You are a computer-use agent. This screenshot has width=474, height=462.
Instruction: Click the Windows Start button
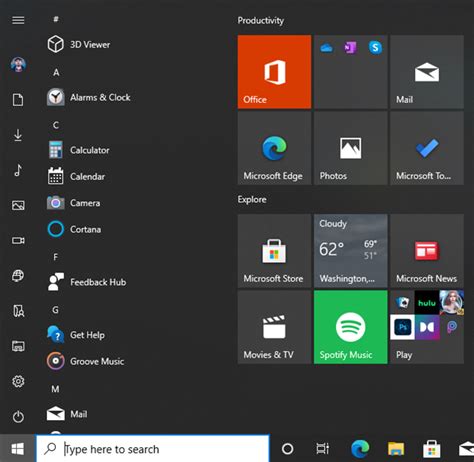coord(18,449)
